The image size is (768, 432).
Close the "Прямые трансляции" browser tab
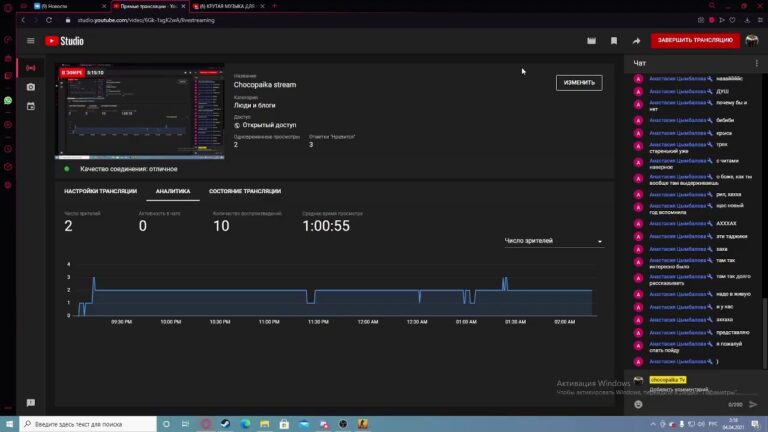183,6
